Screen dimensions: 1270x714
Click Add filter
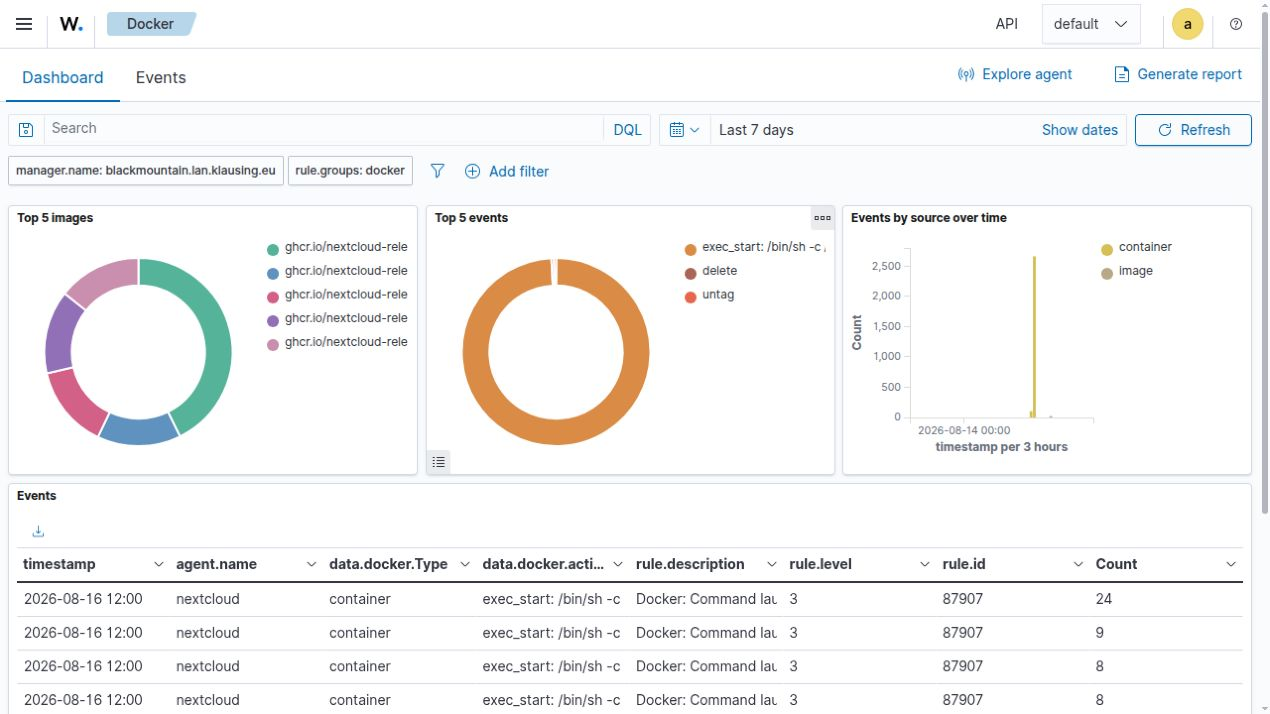[507, 171]
